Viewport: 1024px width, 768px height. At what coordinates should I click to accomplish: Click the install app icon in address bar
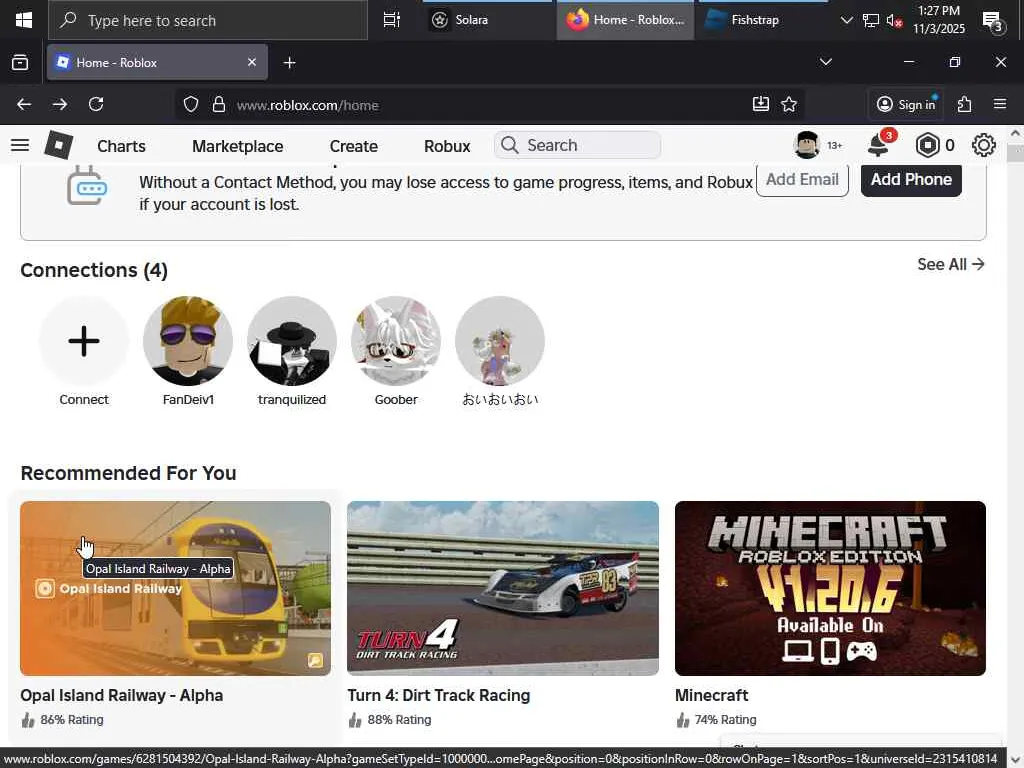(761, 104)
